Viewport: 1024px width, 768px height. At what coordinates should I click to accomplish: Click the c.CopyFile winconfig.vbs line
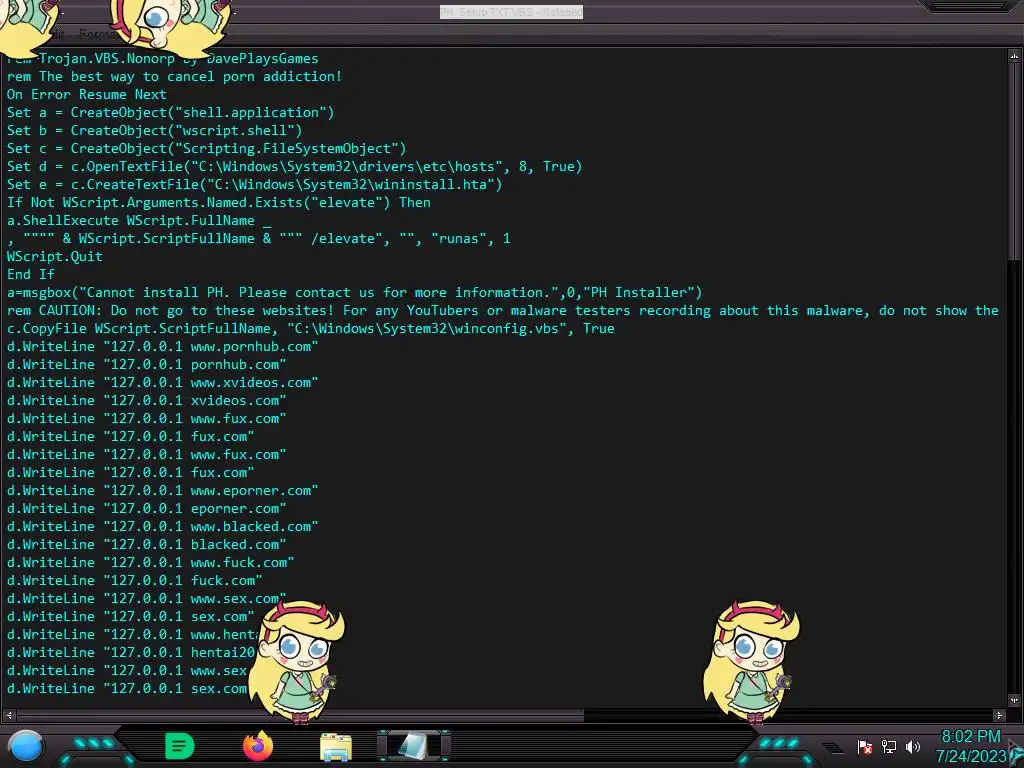(x=311, y=328)
